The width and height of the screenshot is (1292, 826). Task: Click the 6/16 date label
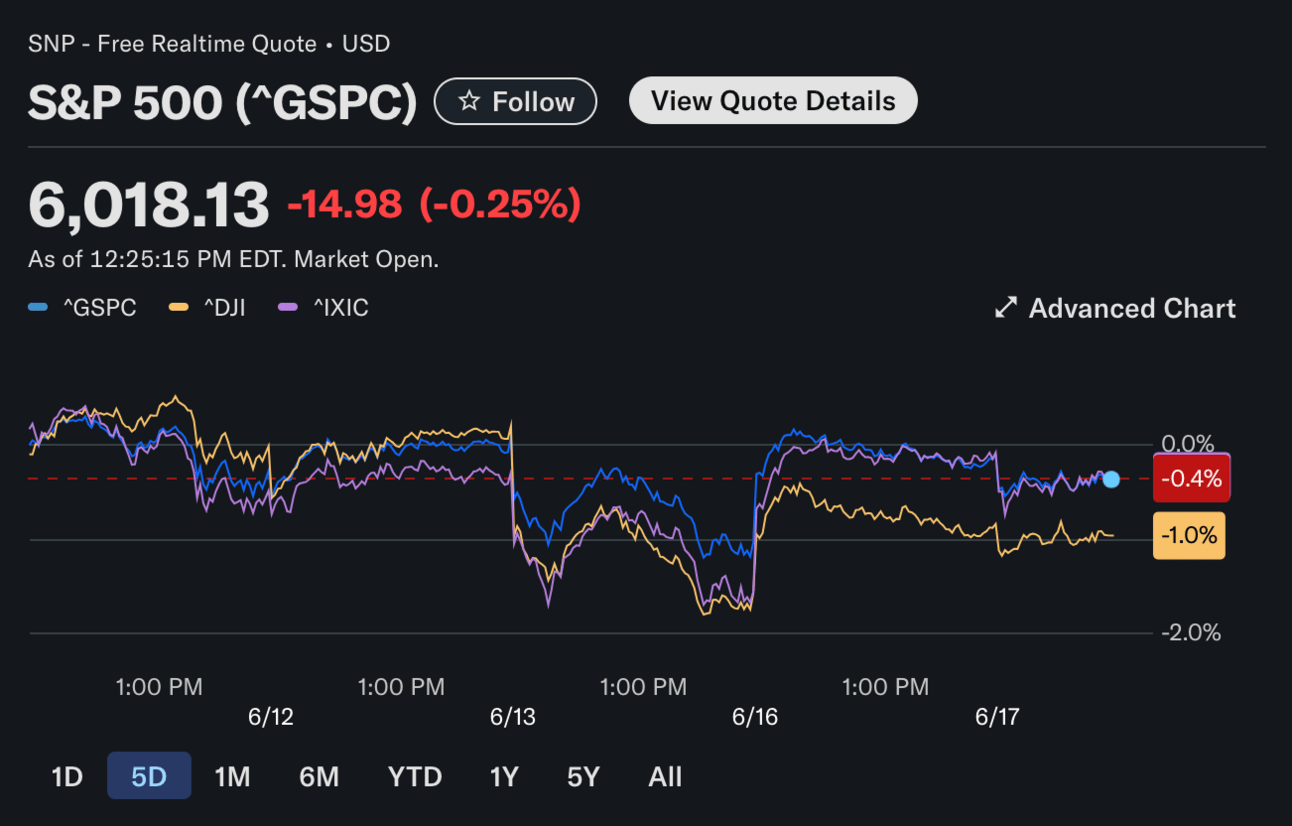point(755,717)
